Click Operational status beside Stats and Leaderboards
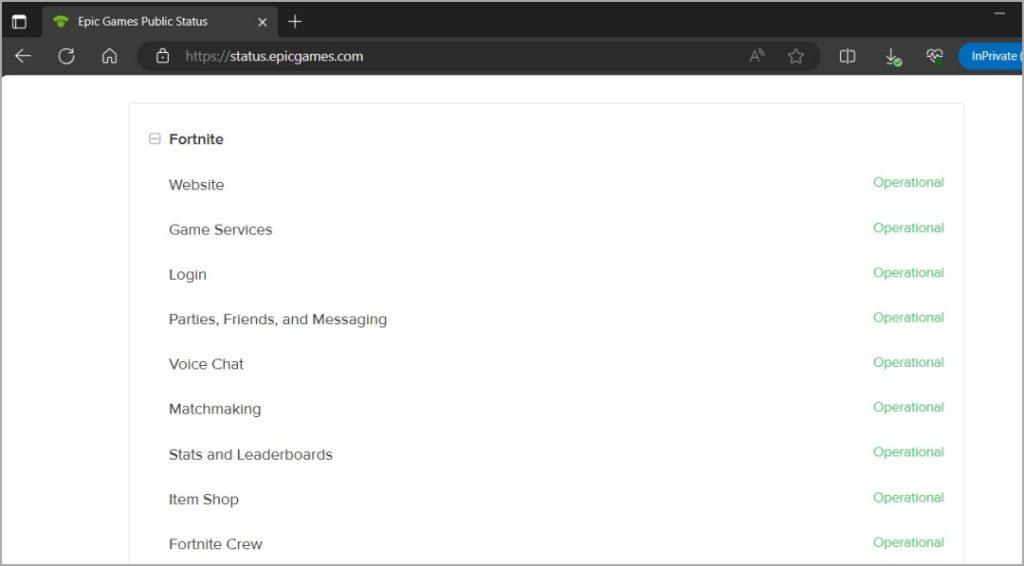Image resolution: width=1024 pixels, height=566 pixels. [908, 452]
